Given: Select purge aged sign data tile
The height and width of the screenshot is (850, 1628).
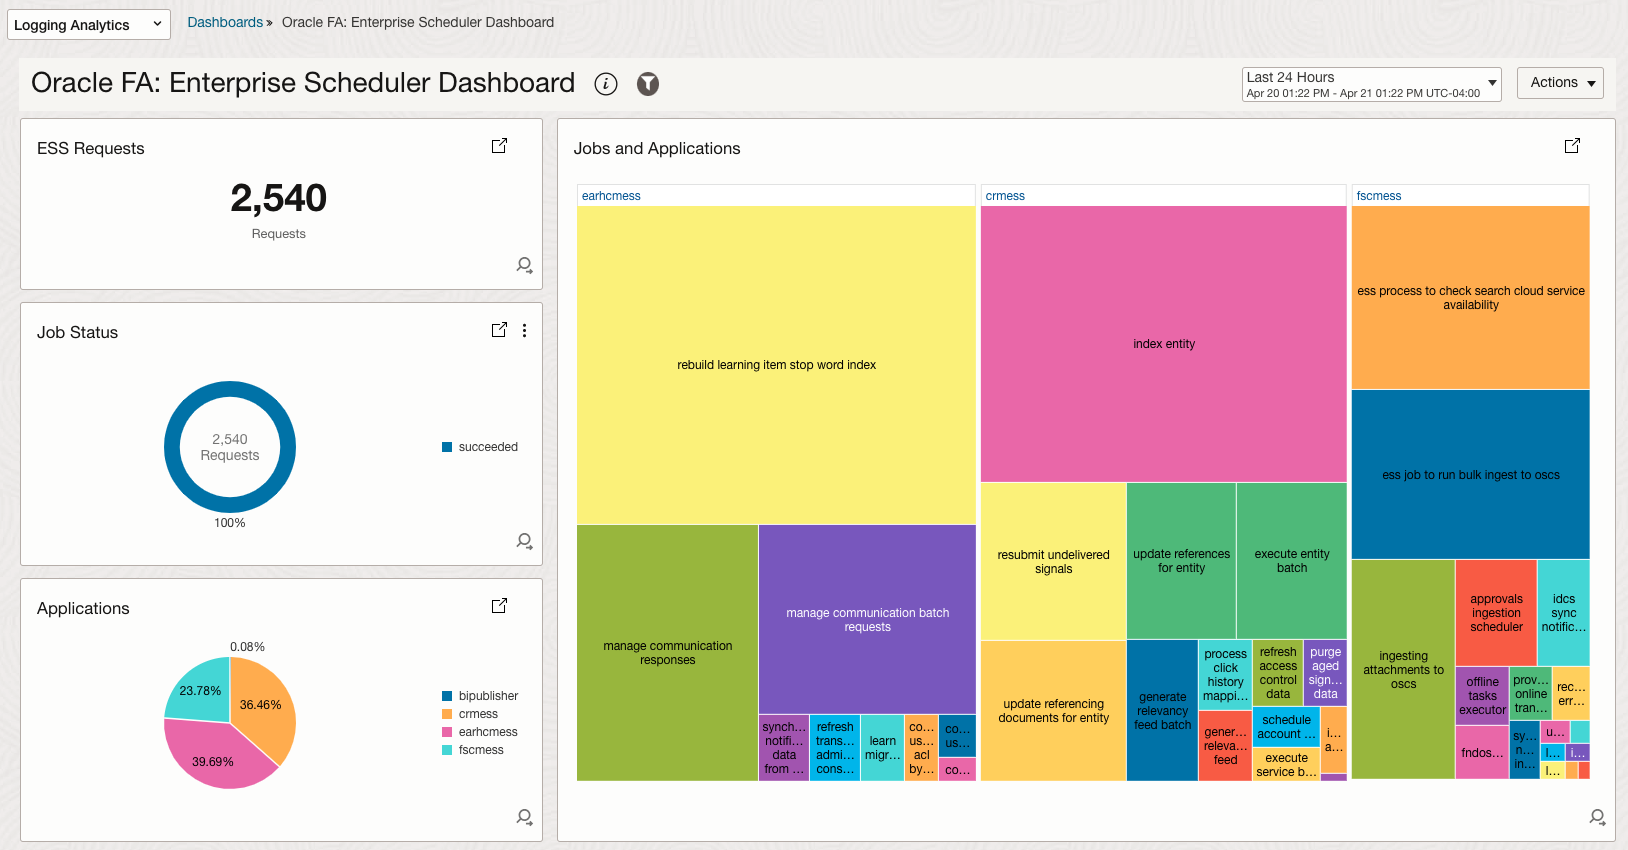Looking at the screenshot, I should 1325,673.
